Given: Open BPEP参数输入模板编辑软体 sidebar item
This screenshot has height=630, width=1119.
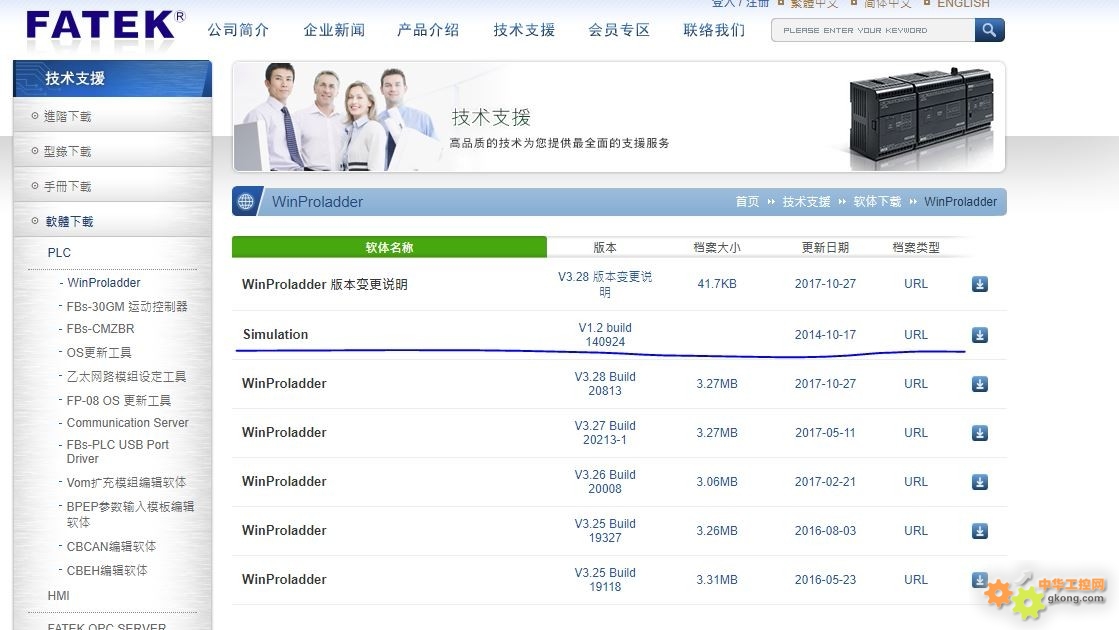Looking at the screenshot, I should (x=130, y=514).
